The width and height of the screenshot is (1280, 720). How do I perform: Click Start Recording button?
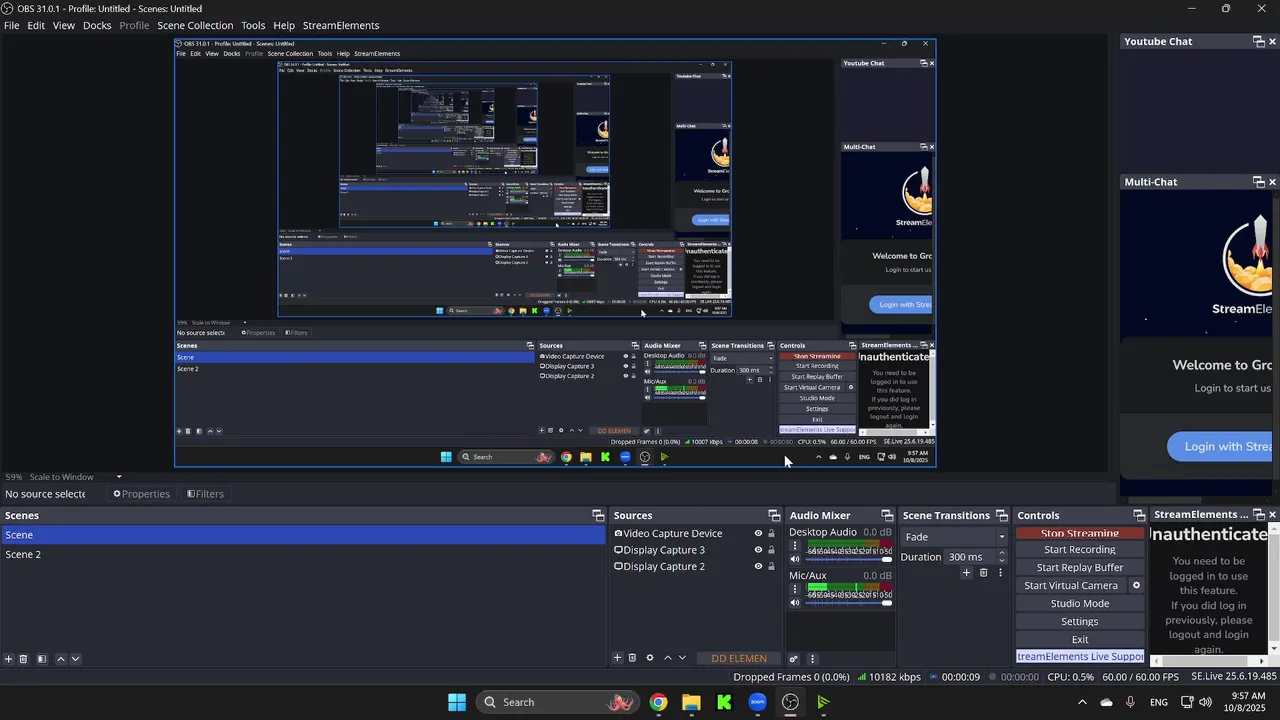point(1080,550)
